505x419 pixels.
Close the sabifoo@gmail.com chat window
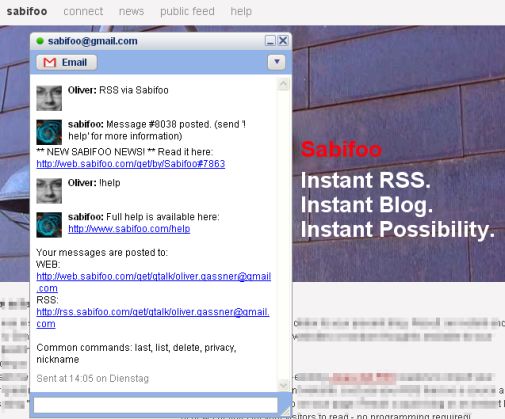click(x=283, y=41)
